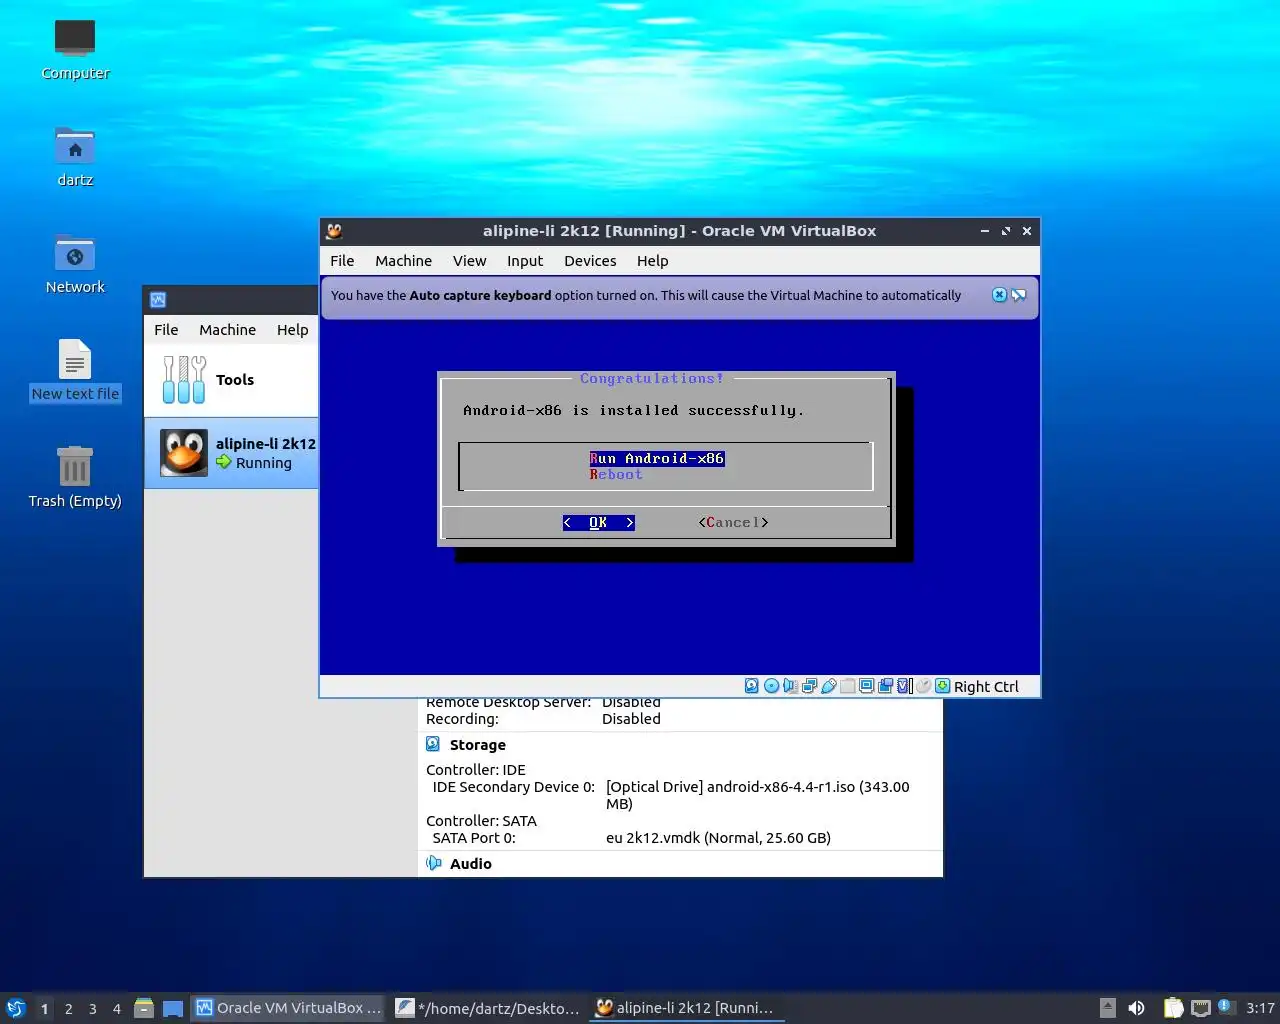Click the Optical Drive android-x86-4.4-r1.iso entry
Image resolution: width=1280 pixels, height=1024 pixels.
point(758,795)
